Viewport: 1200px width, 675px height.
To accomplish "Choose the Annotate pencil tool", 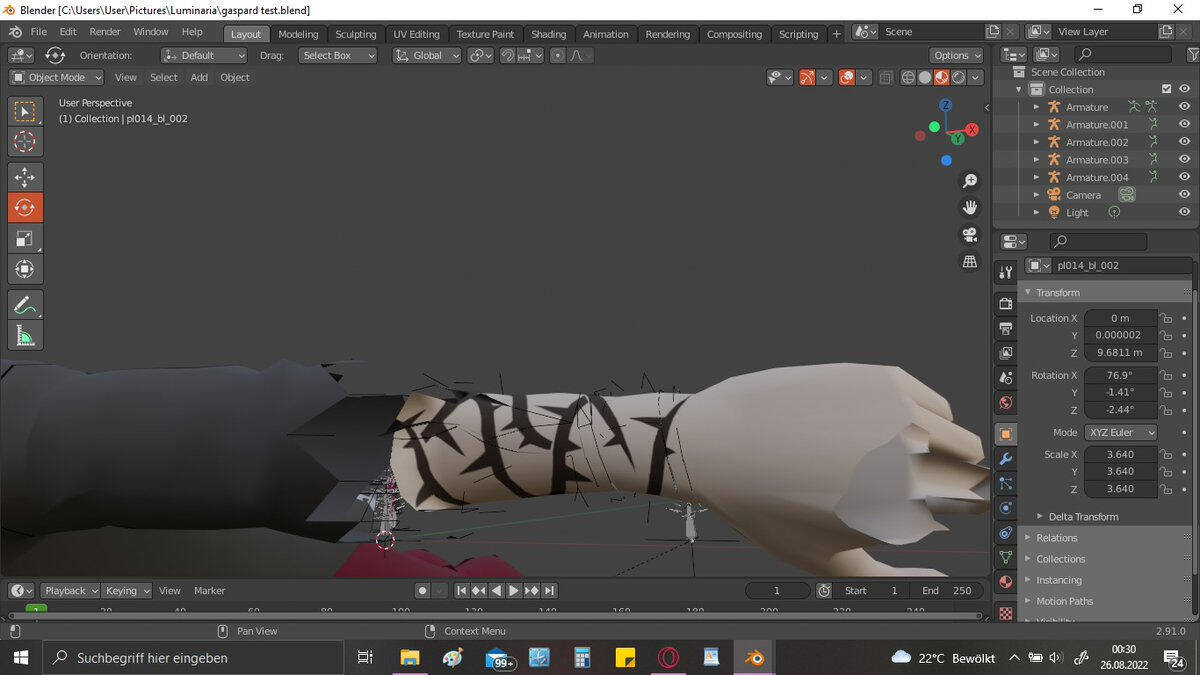I will (x=25, y=305).
